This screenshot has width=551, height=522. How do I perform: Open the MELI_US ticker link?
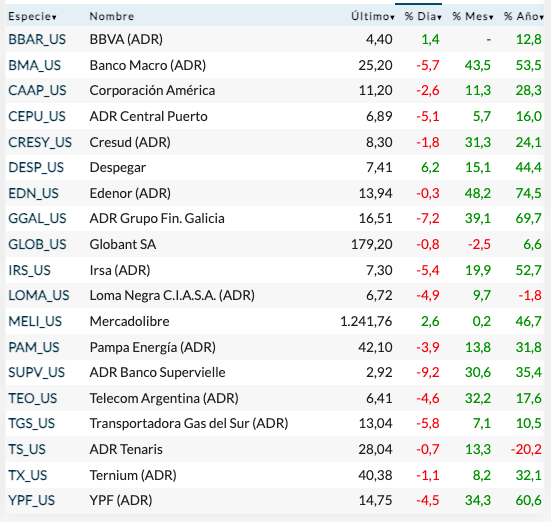pyautogui.click(x=35, y=321)
